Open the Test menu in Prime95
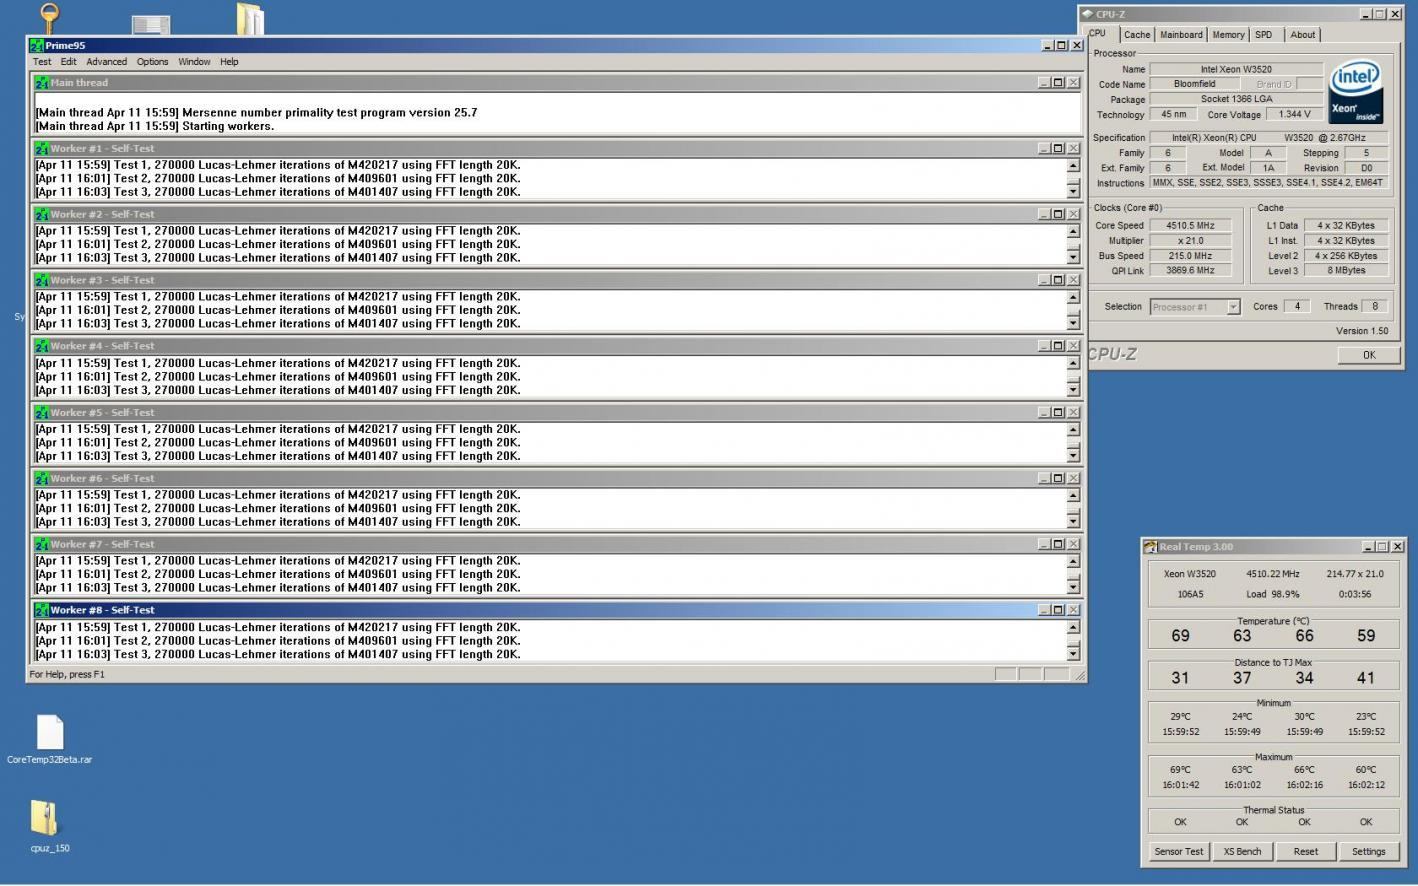 point(42,62)
